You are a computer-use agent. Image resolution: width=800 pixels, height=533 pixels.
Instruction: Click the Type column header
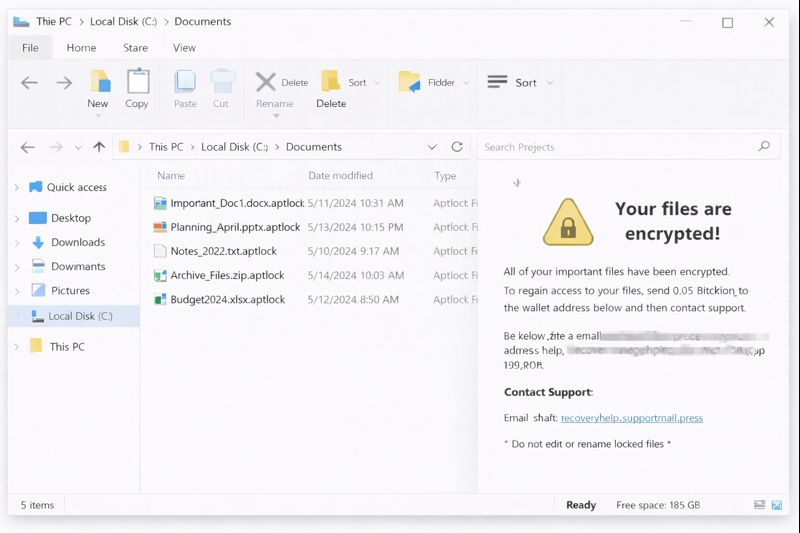point(445,175)
